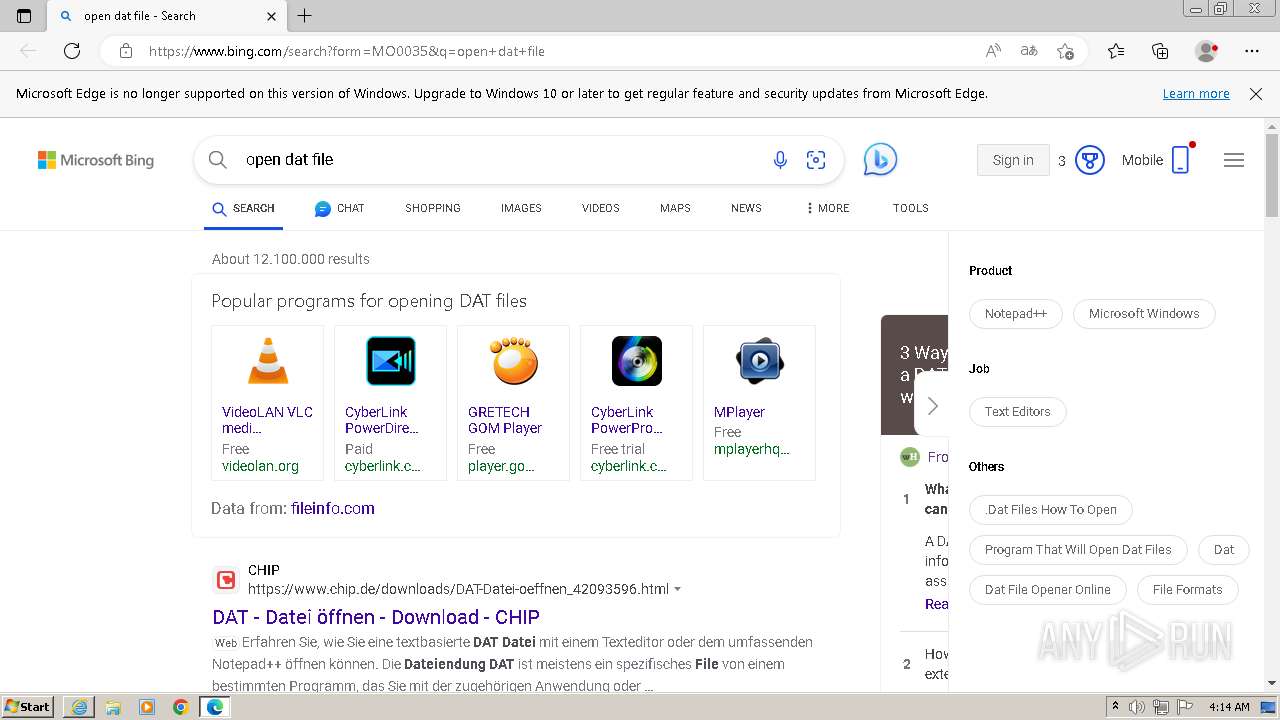Select the GOM Player icon
The height and width of the screenshot is (720, 1280).
[x=514, y=361]
